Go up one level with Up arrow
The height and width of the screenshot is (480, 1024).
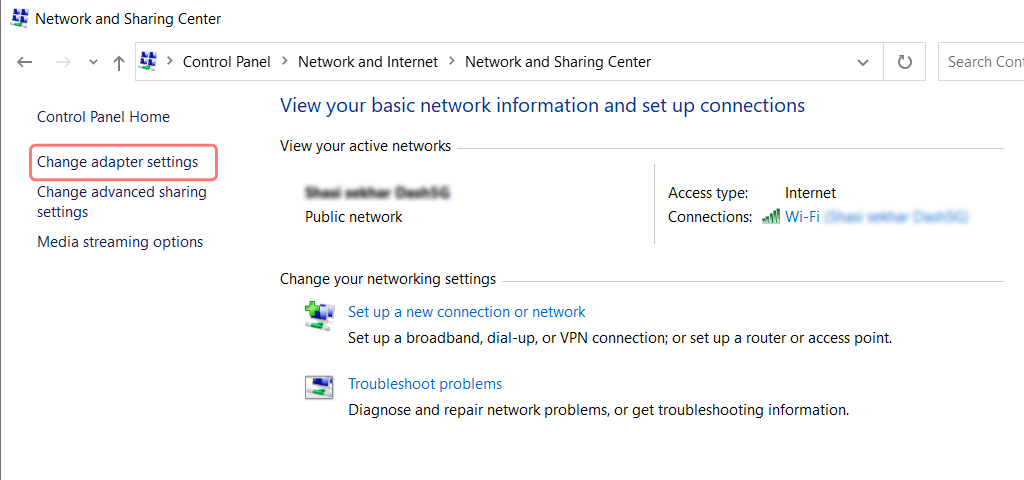(x=119, y=62)
